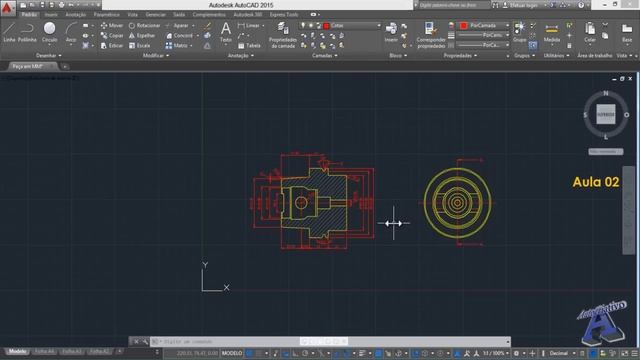Screen dimensions: 640x360
Task: Select the Polilinha (Polyline) tool
Action: tap(27, 32)
